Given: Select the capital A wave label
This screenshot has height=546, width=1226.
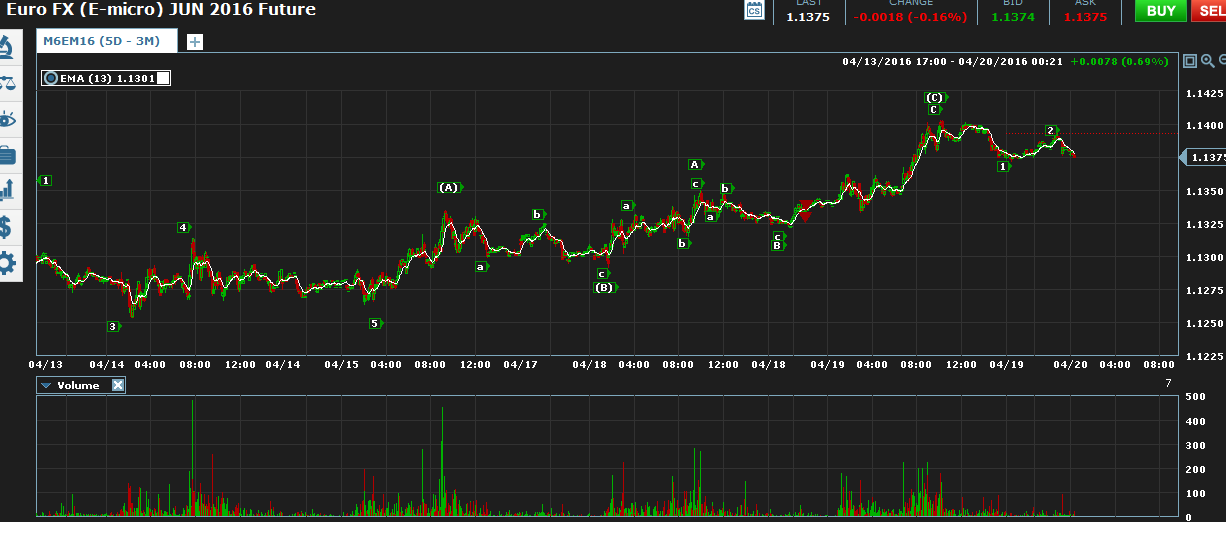Looking at the screenshot, I should tap(695, 164).
